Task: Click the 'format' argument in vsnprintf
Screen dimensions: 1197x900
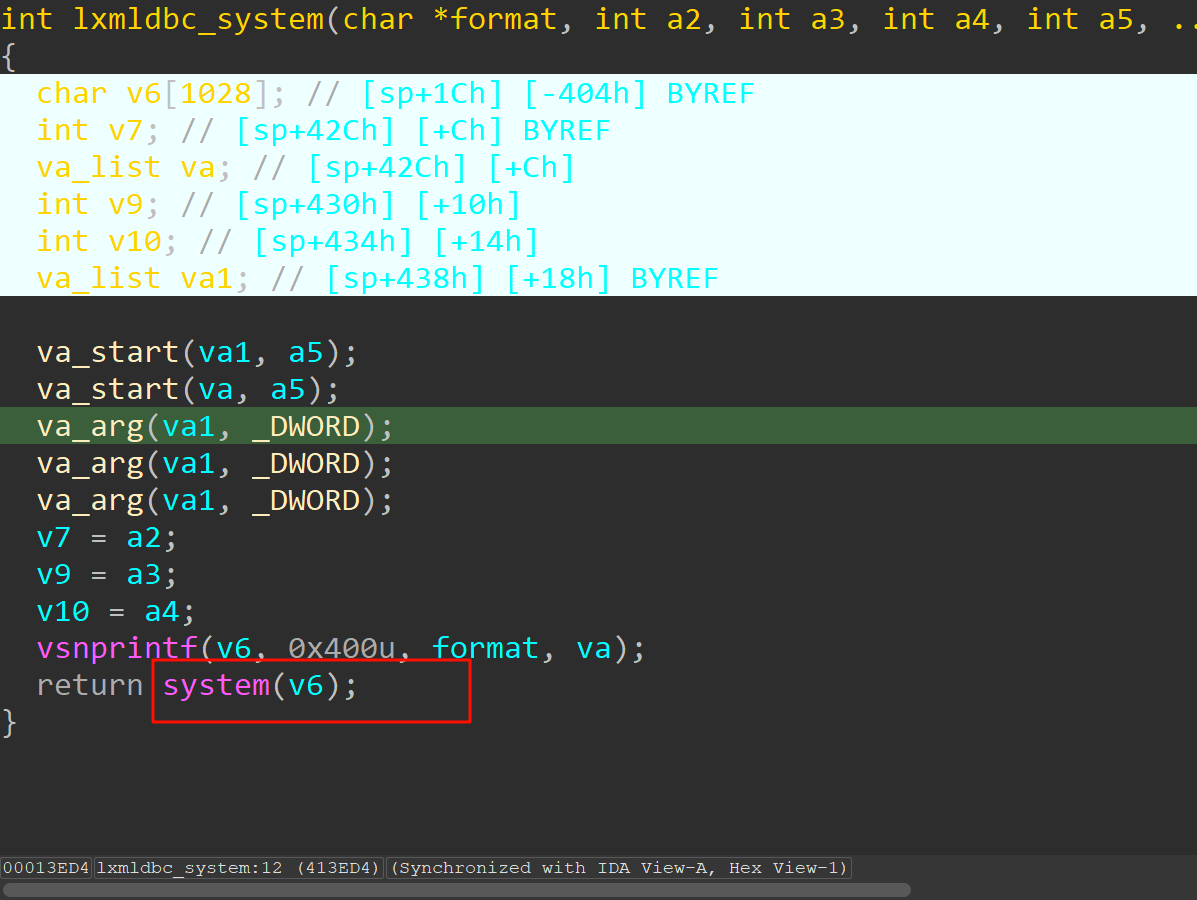Action: (486, 648)
